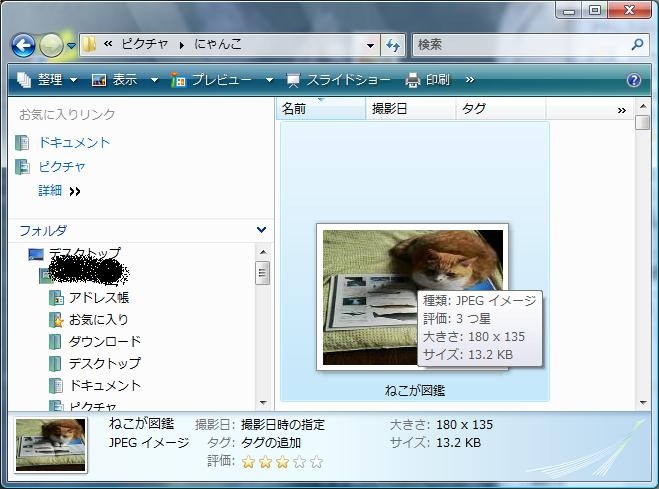Sort by タグ column header

pos(501,109)
